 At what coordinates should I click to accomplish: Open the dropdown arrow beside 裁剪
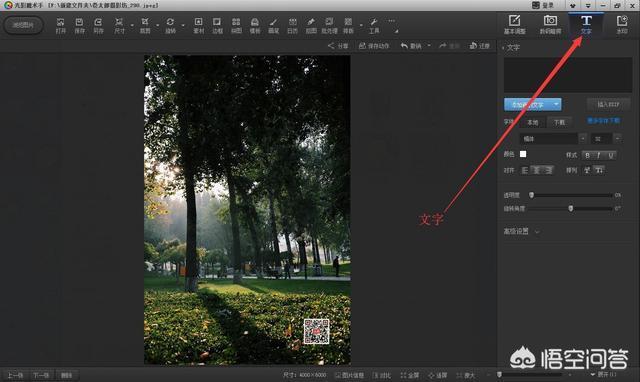158,26
